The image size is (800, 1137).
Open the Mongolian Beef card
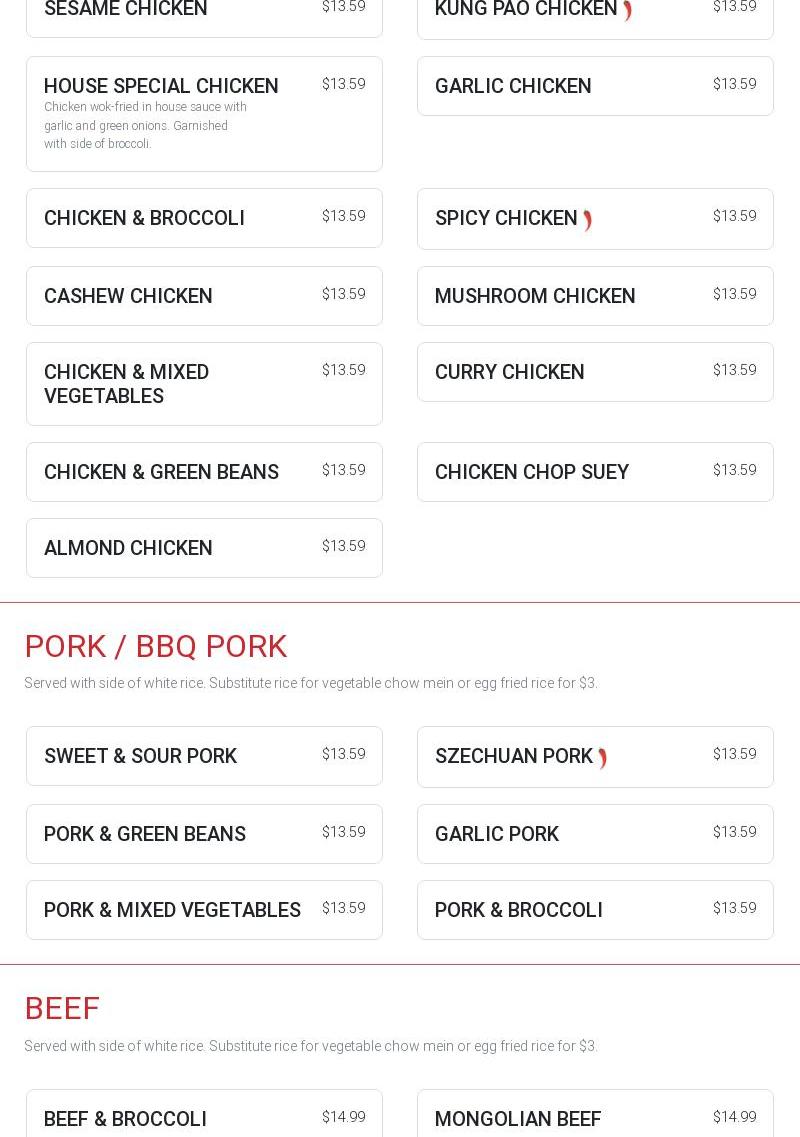595,1114
